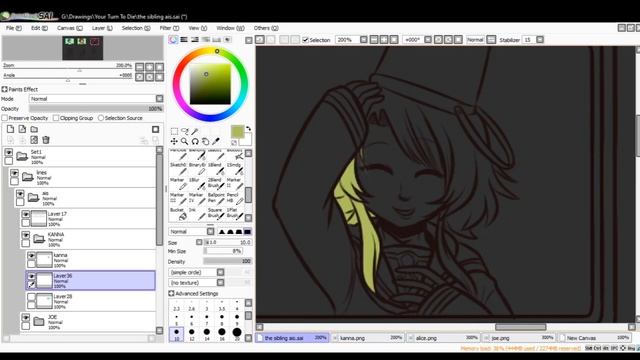Select the rectangular Selection tool
The image size is (640, 360).
(174, 131)
